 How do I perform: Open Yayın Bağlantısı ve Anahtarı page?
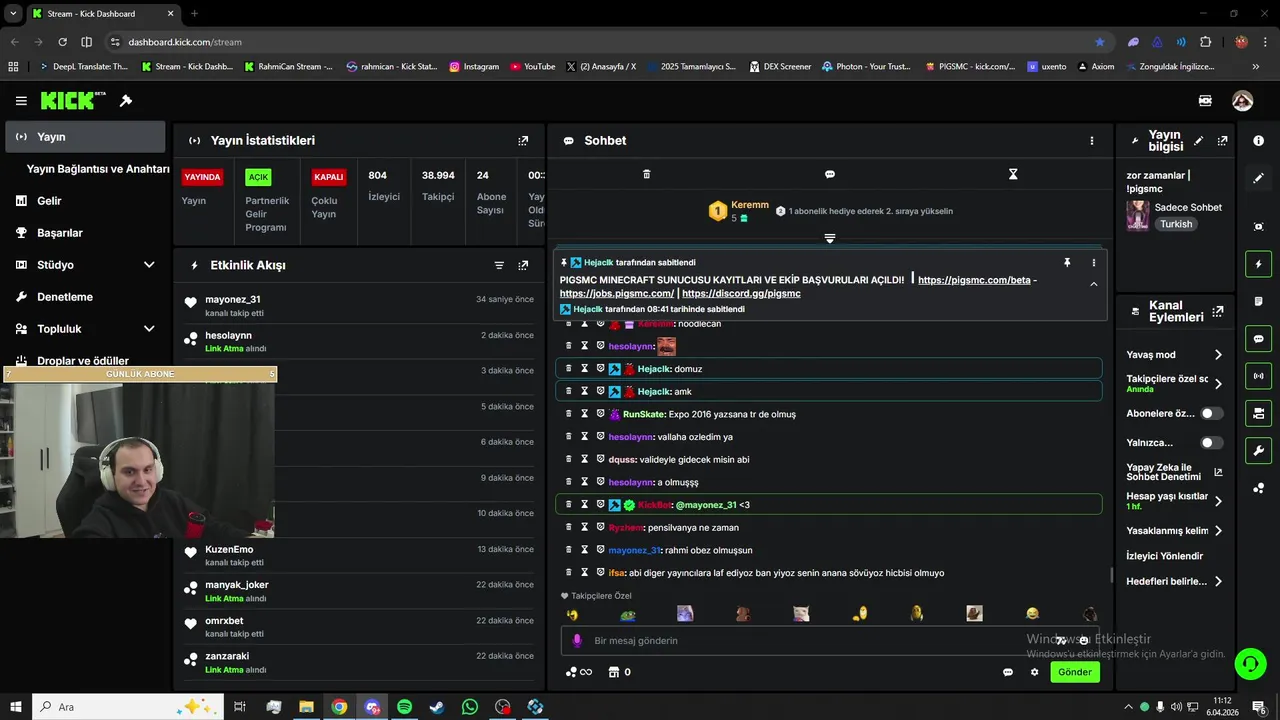tap(98, 169)
